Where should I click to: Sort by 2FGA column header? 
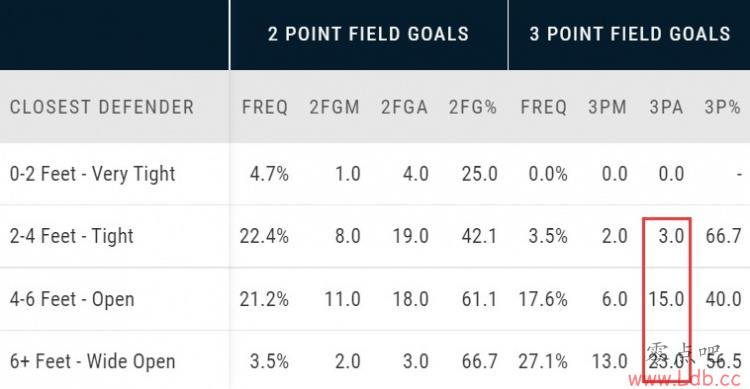[x=404, y=107]
